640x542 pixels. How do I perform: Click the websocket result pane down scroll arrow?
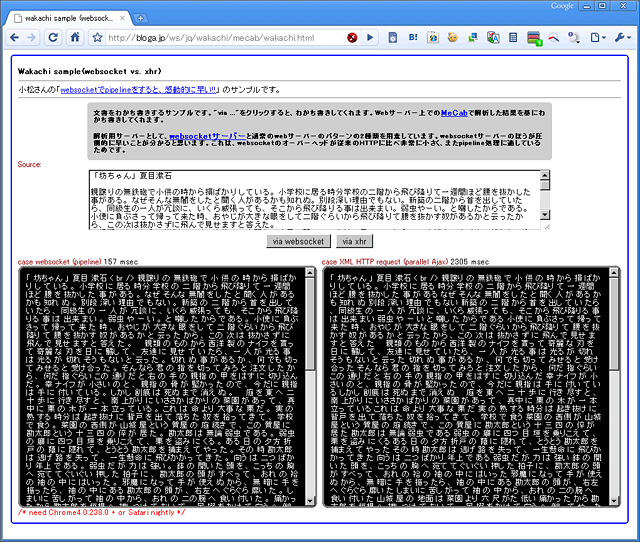coord(310,501)
